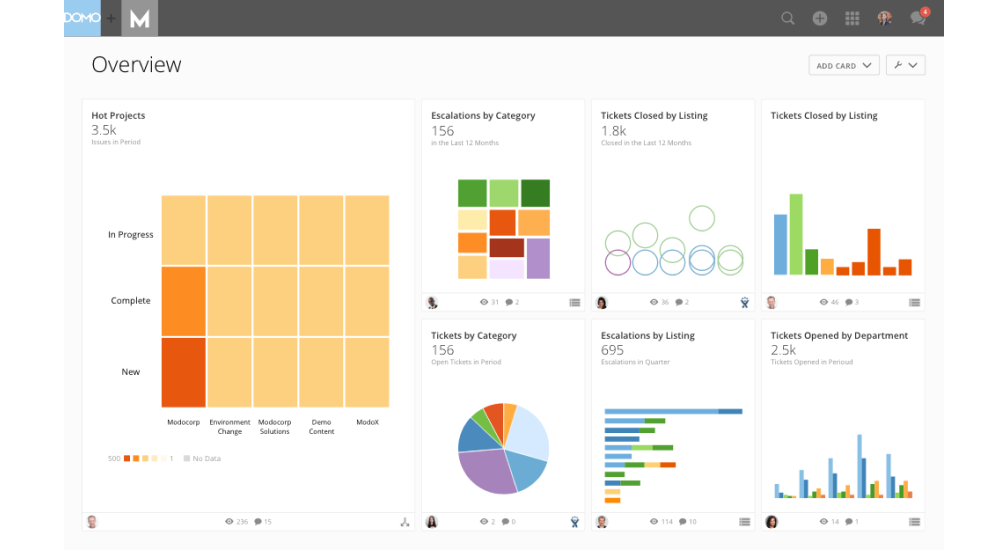Click comments icon on Hot Projects card

pos(259,521)
